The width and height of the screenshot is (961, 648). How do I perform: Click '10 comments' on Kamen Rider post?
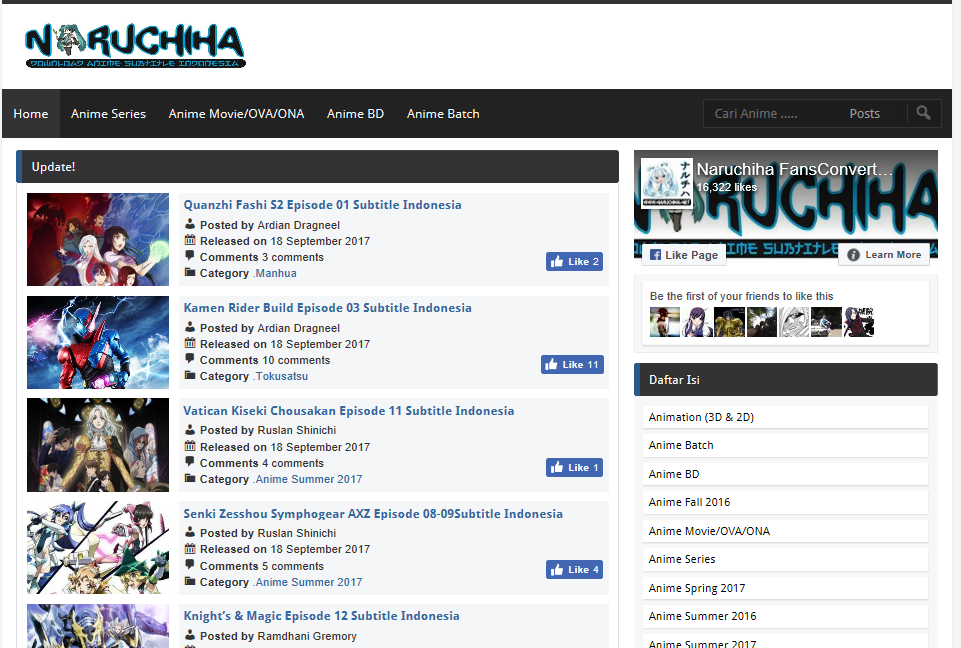pyautogui.click(x=296, y=360)
